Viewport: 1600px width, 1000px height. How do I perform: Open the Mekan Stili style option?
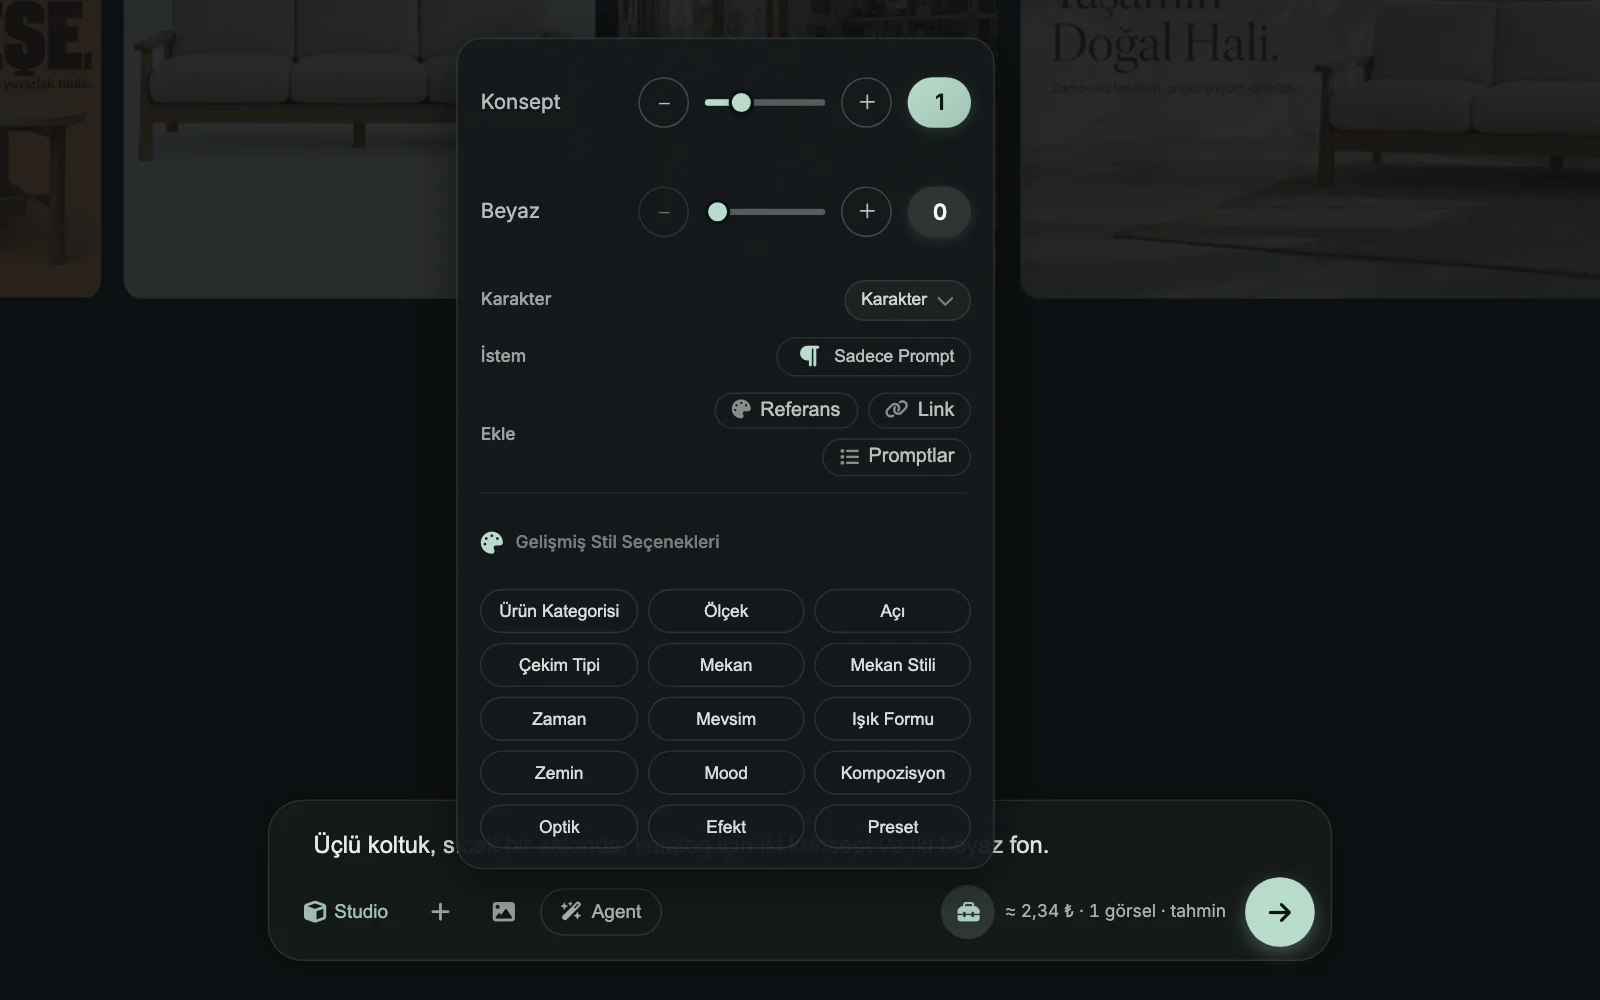tap(893, 665)
